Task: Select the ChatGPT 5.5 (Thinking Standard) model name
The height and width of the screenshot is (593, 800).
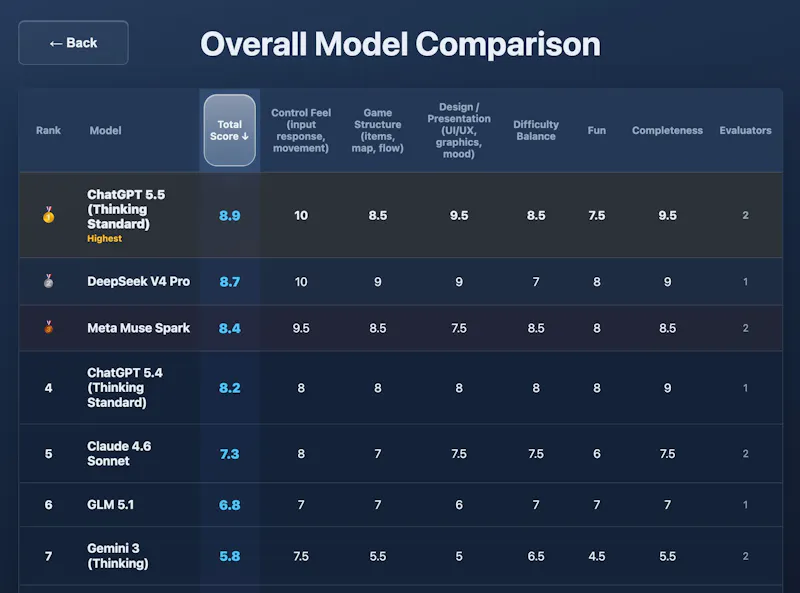Action: 126,209
